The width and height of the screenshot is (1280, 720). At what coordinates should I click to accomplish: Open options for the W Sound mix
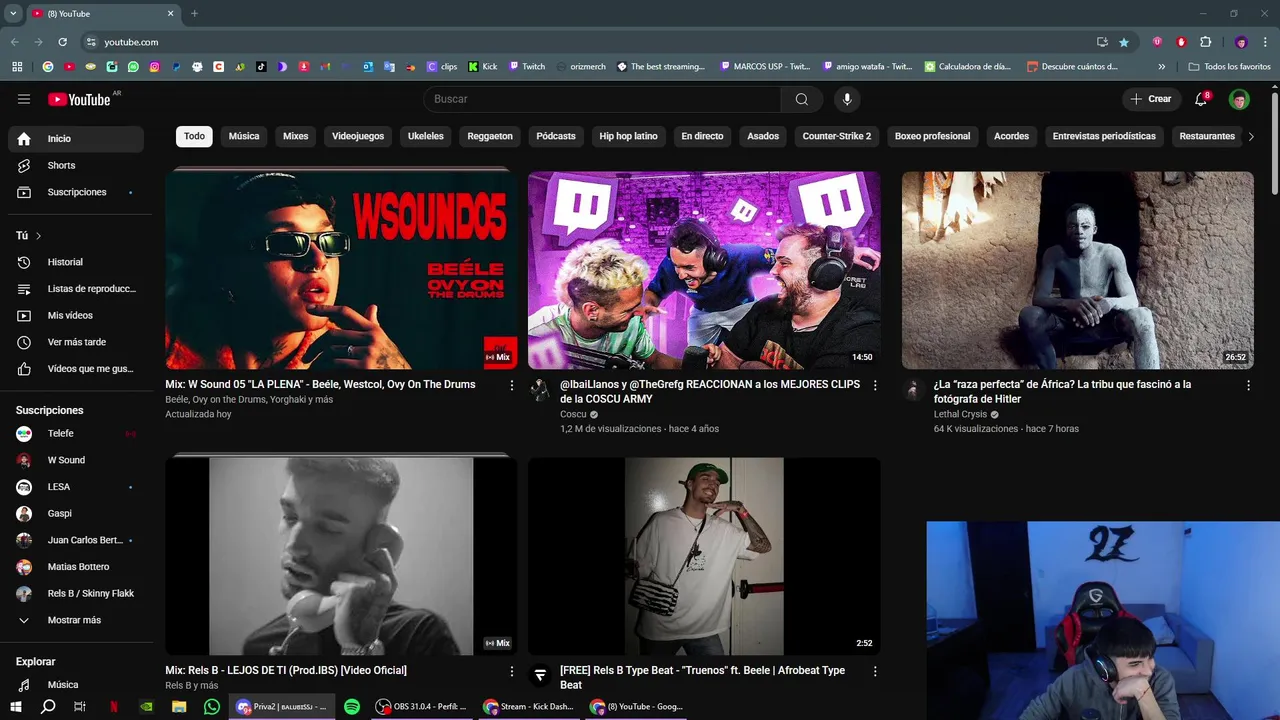click(x=512, y=385)
